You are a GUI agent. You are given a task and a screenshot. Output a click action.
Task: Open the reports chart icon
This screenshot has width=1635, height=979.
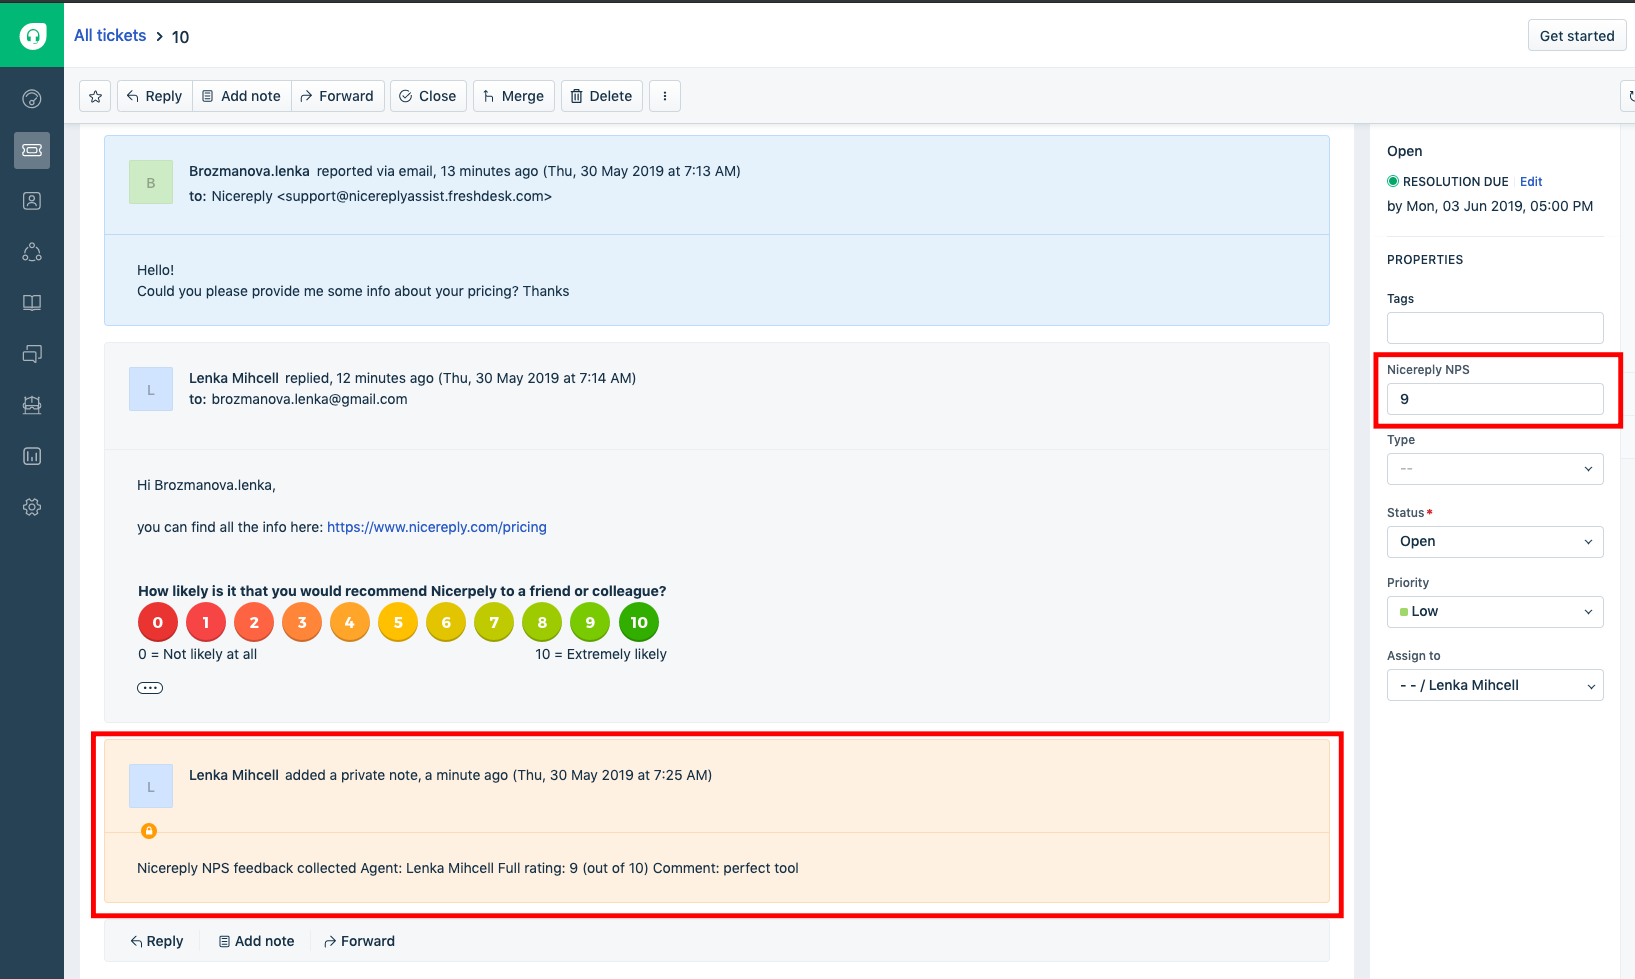tap(32, 456)
